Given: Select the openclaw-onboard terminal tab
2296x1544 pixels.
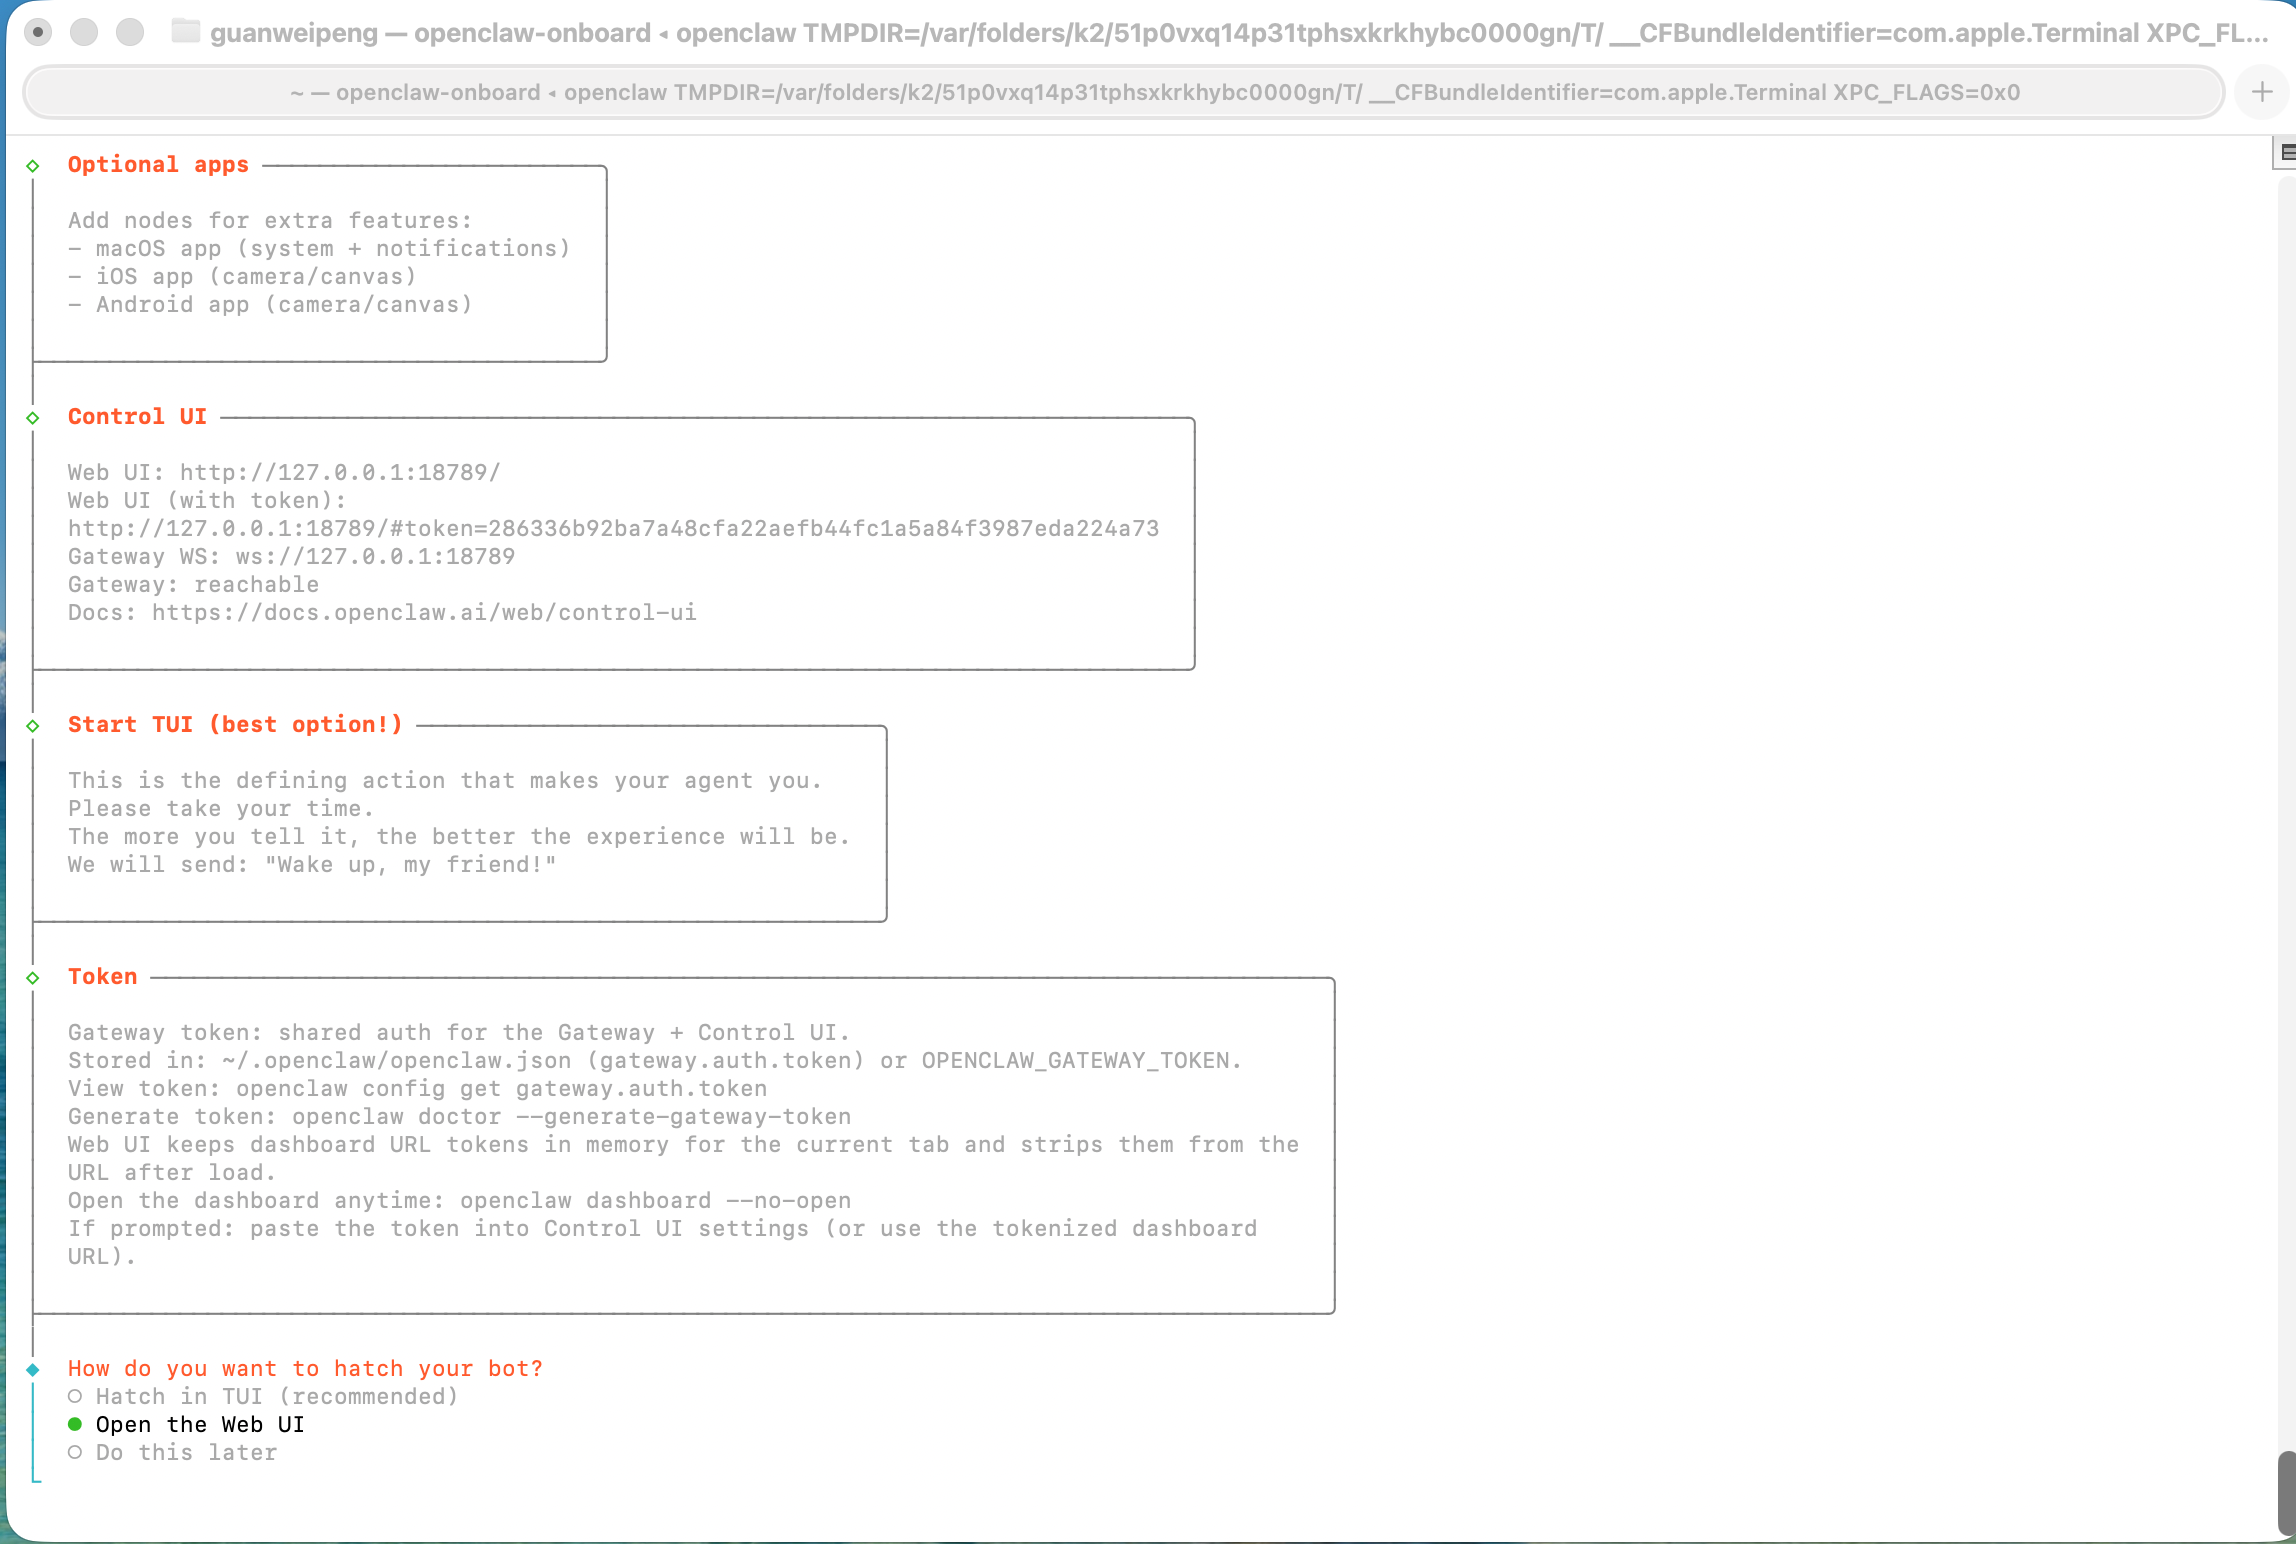Looking at the screenshot, I should point(1122,92).
